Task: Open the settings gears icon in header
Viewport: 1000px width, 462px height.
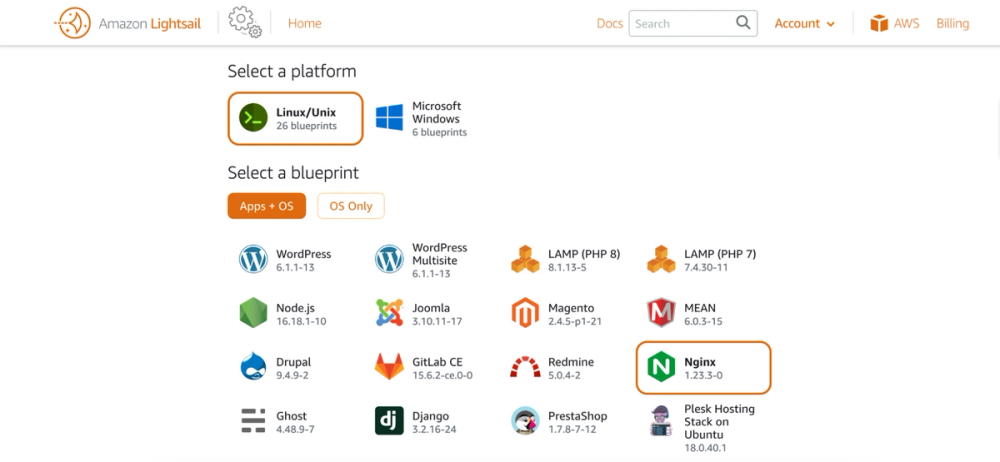Action: tap(245, 22)
